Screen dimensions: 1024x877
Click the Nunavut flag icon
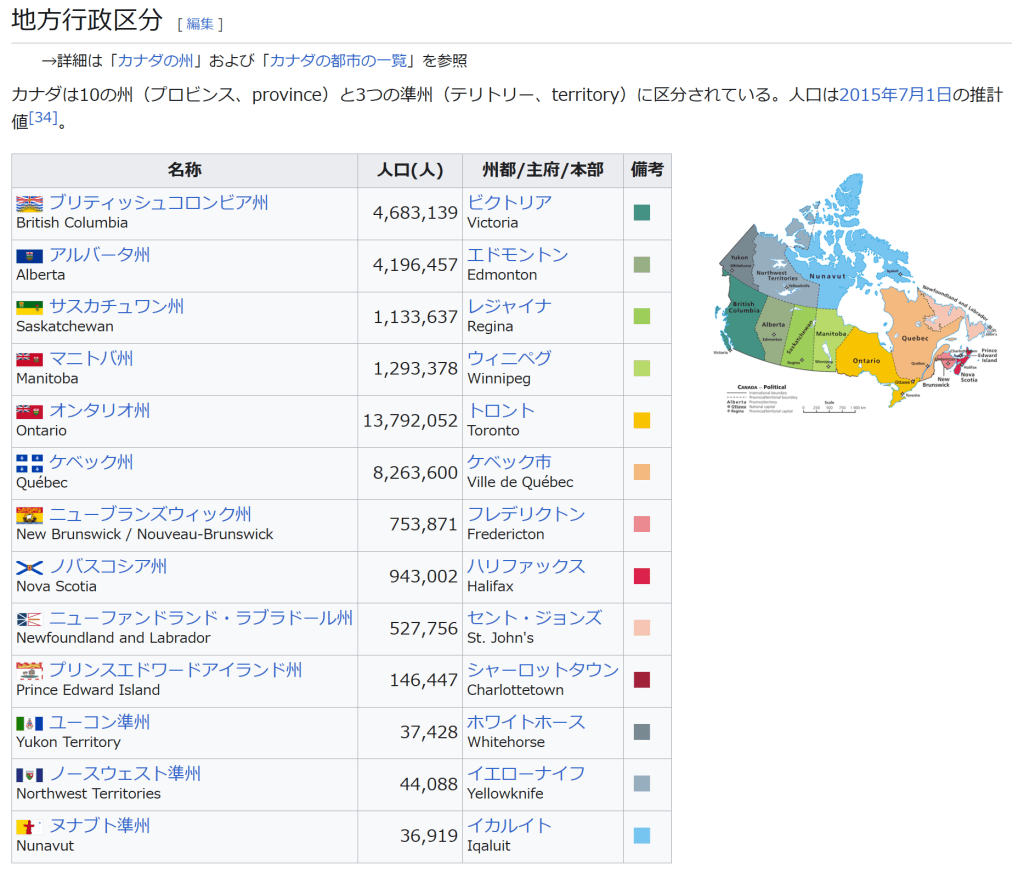[30, 827]
